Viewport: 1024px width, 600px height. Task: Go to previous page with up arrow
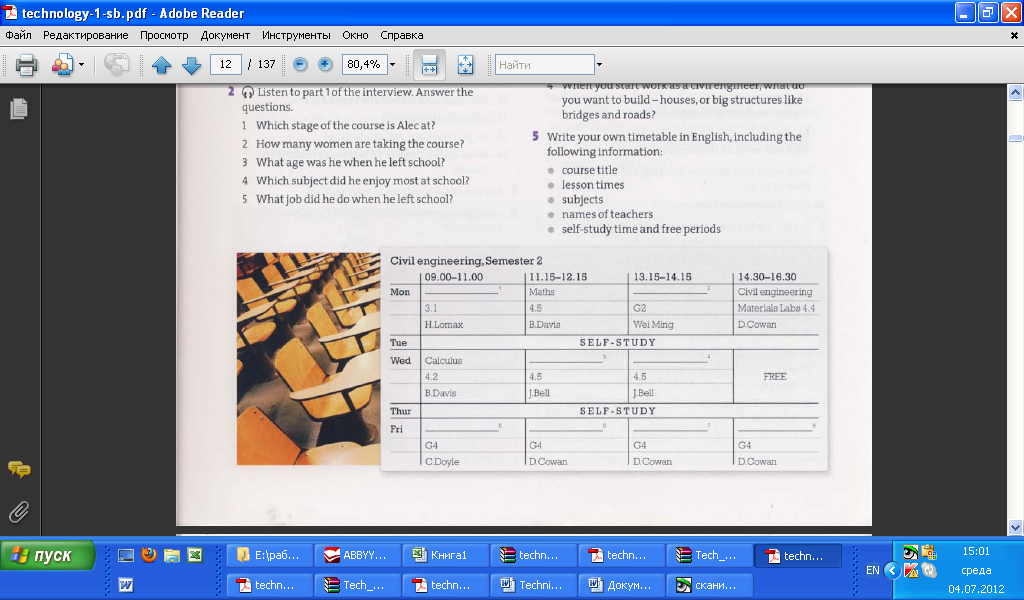pyautogui.click(x=162, y=65)
